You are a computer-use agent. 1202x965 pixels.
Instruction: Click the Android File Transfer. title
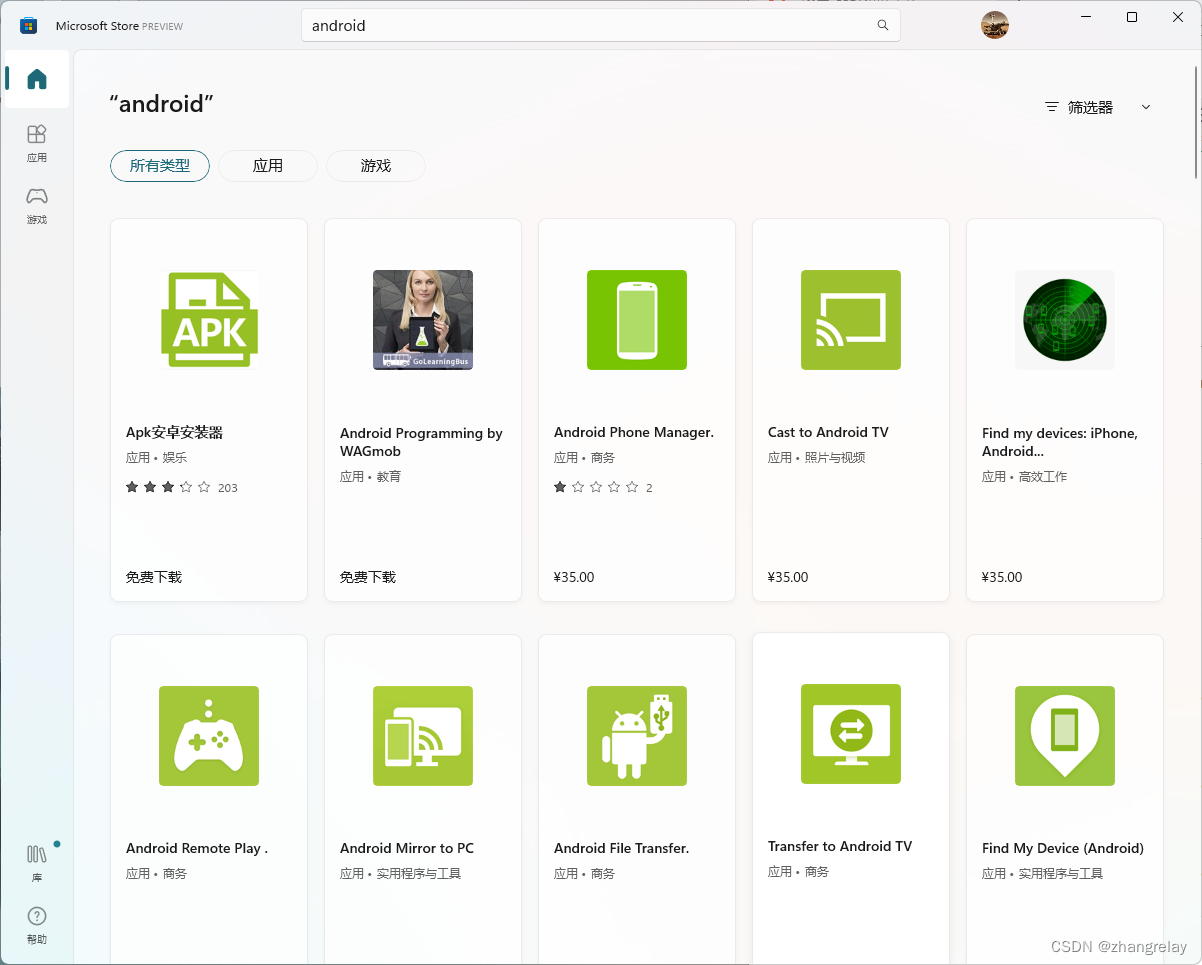coord(622,849)
